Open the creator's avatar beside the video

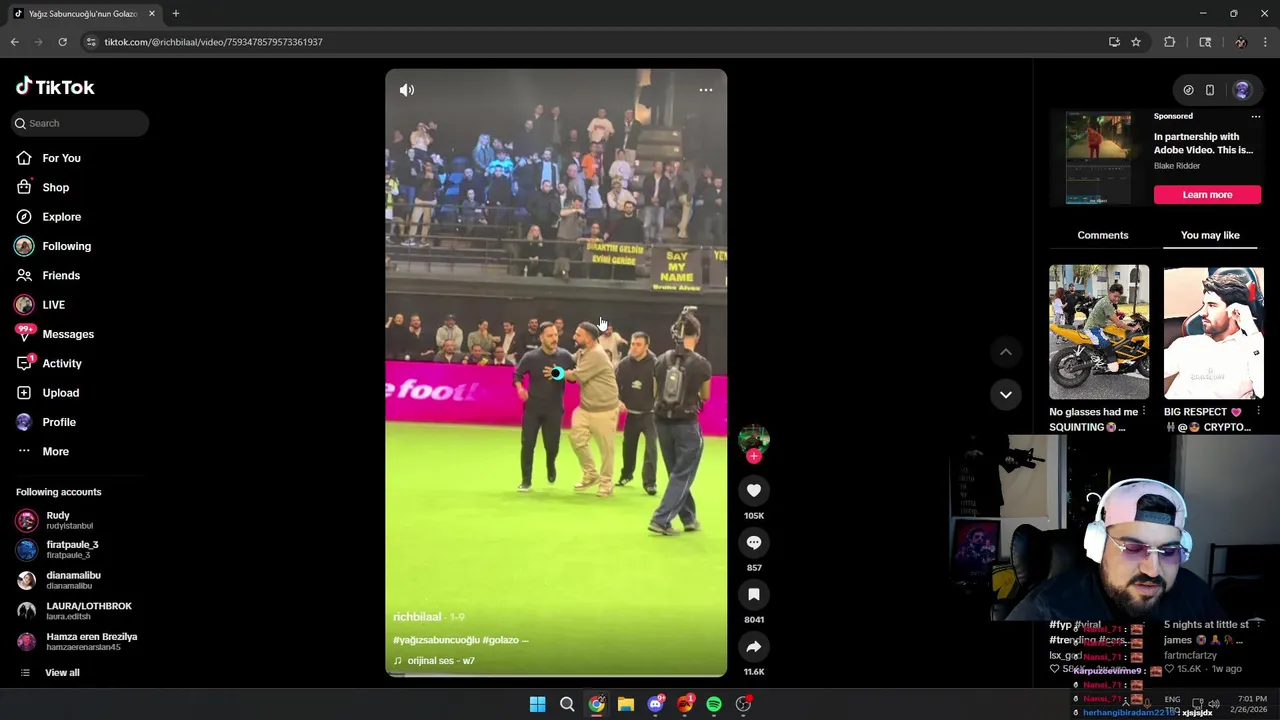pos(754,439)
